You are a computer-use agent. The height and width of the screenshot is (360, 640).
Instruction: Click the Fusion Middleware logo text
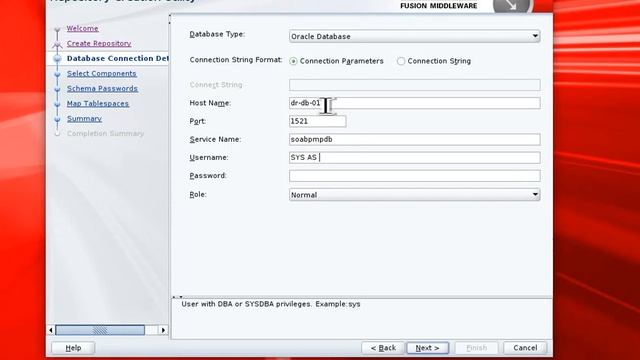tap(438, 6)
